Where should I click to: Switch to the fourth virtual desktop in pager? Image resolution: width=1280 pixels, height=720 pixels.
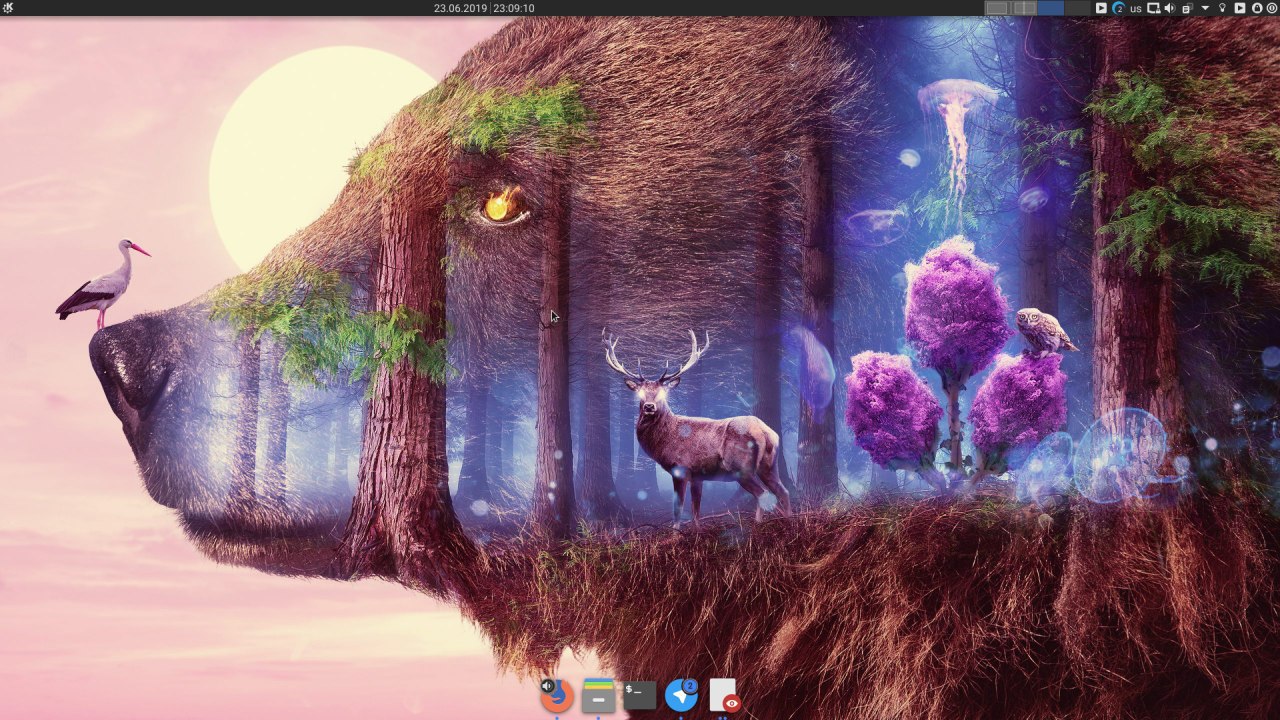click(1077, 8)
